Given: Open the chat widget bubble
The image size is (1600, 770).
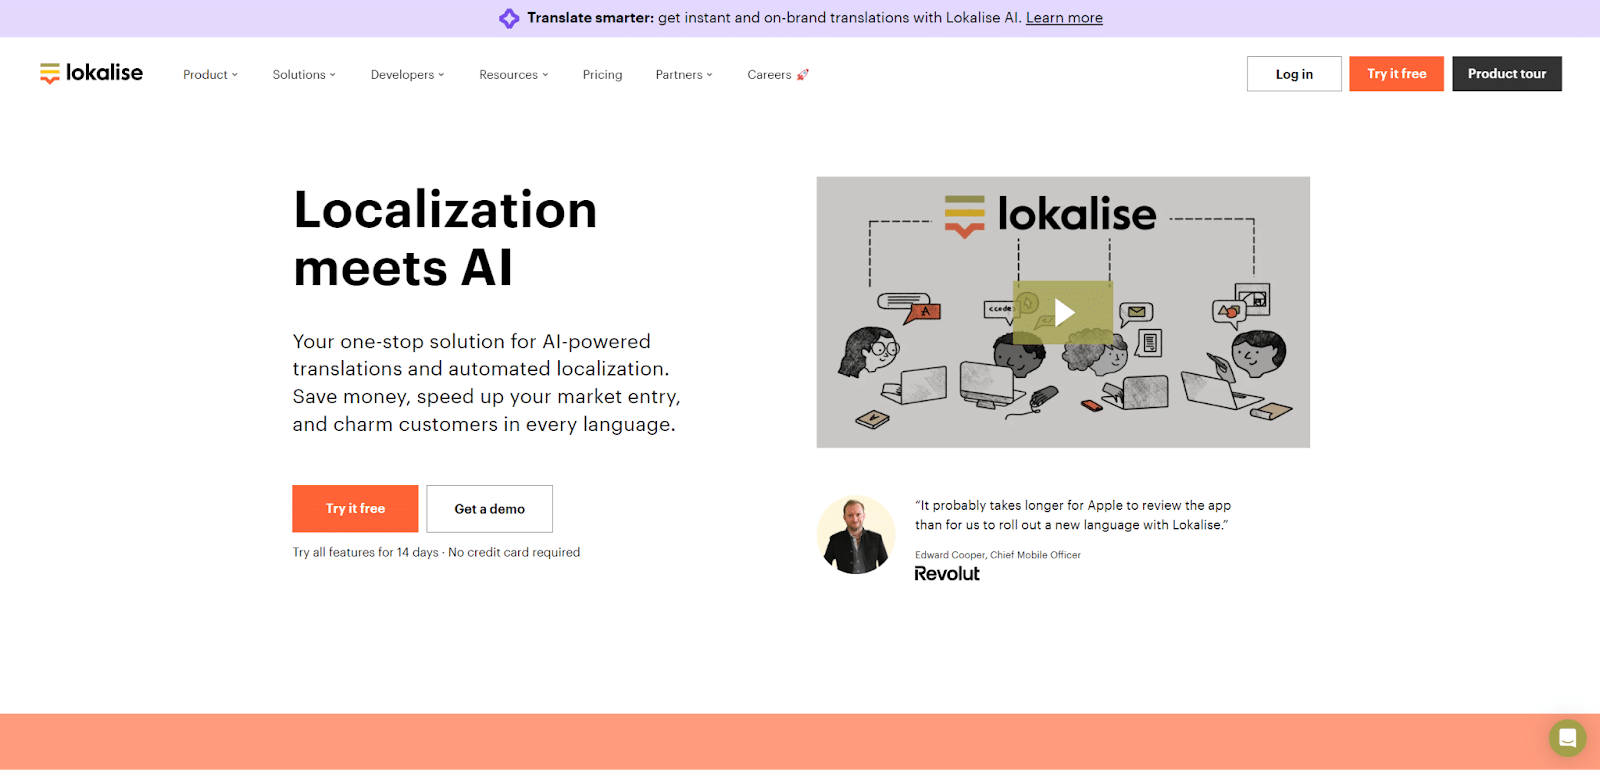Looking at the screenshot, I should click(1567, 738).
